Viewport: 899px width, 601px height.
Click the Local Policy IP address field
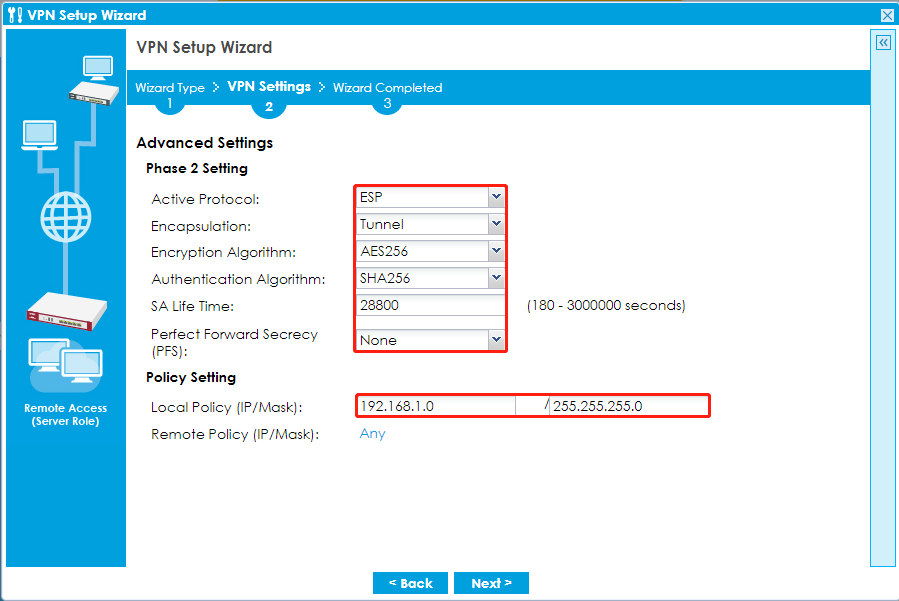point(436,406)
